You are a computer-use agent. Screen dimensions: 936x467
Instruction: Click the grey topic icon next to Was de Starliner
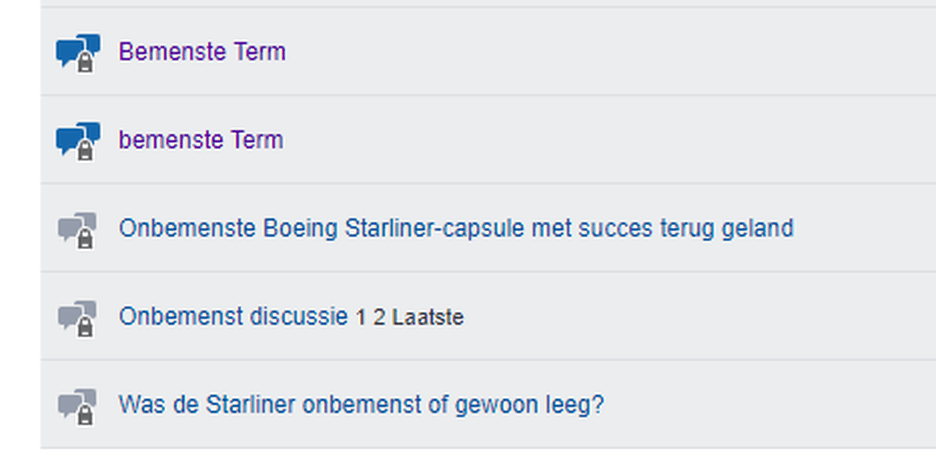[78, 406]
